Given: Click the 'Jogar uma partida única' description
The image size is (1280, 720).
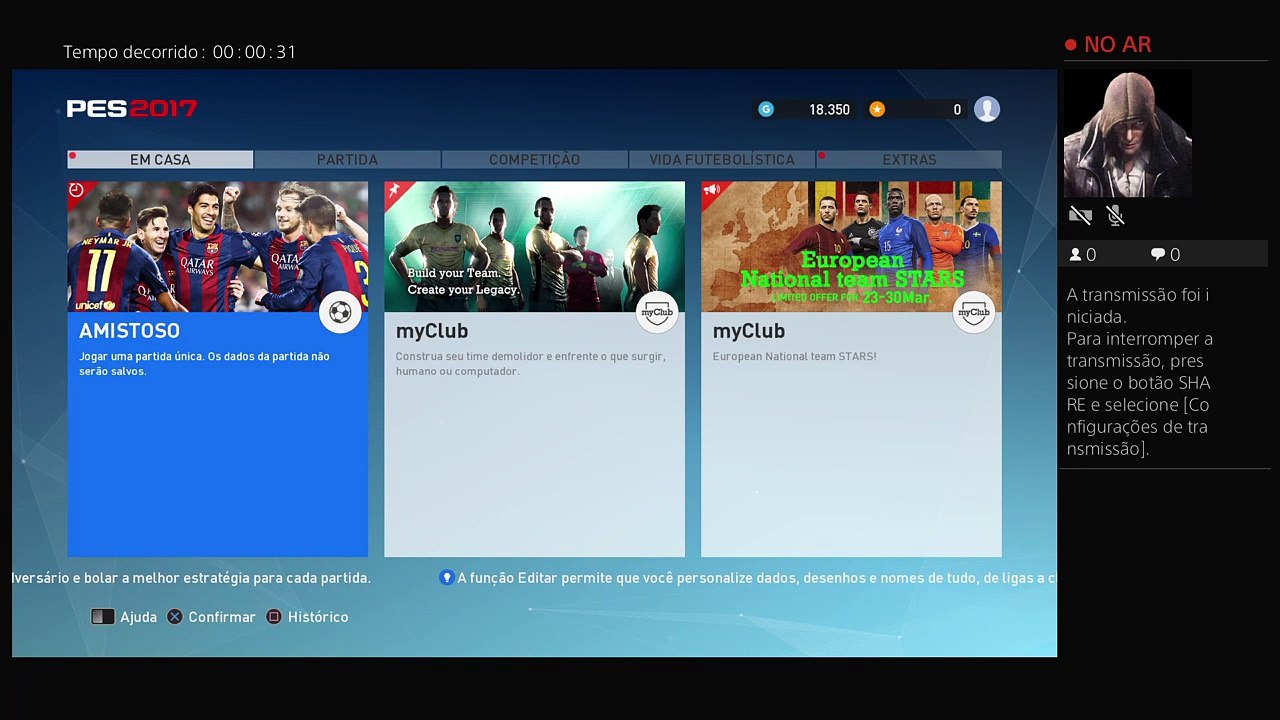Looking at the screenshot, I should 204,364.
